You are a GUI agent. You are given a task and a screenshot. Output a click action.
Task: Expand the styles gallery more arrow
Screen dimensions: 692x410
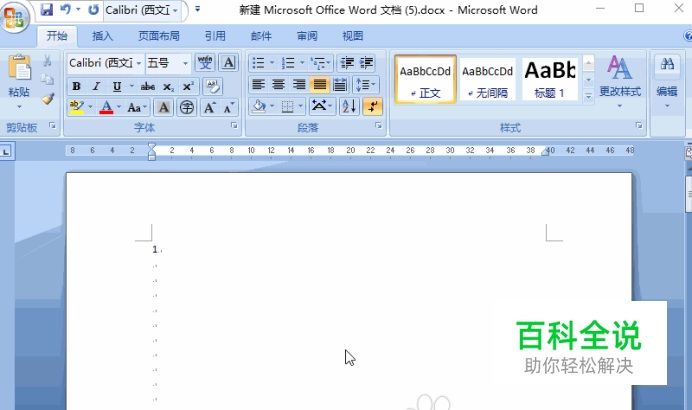pos(588,96)
